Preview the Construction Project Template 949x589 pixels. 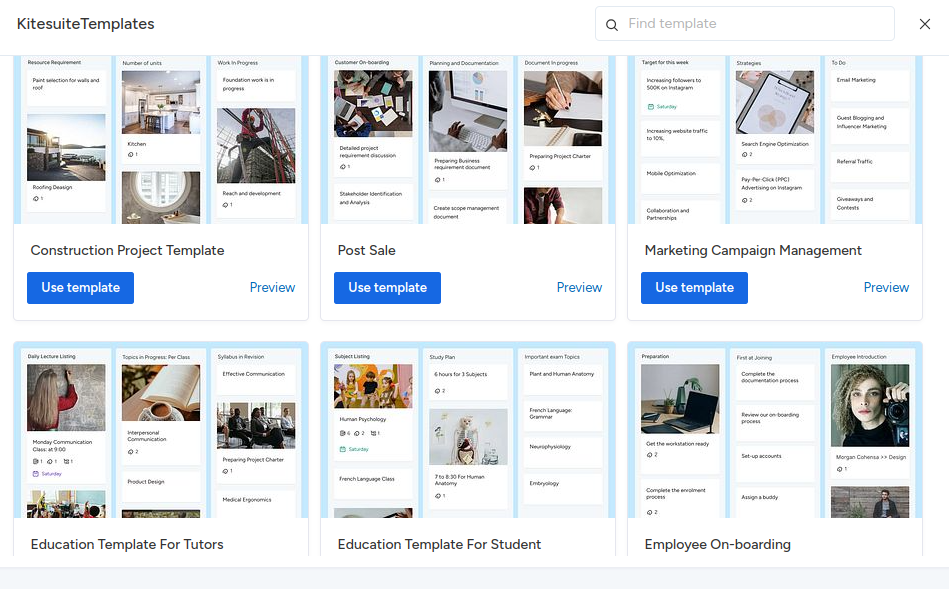(272, 287)
